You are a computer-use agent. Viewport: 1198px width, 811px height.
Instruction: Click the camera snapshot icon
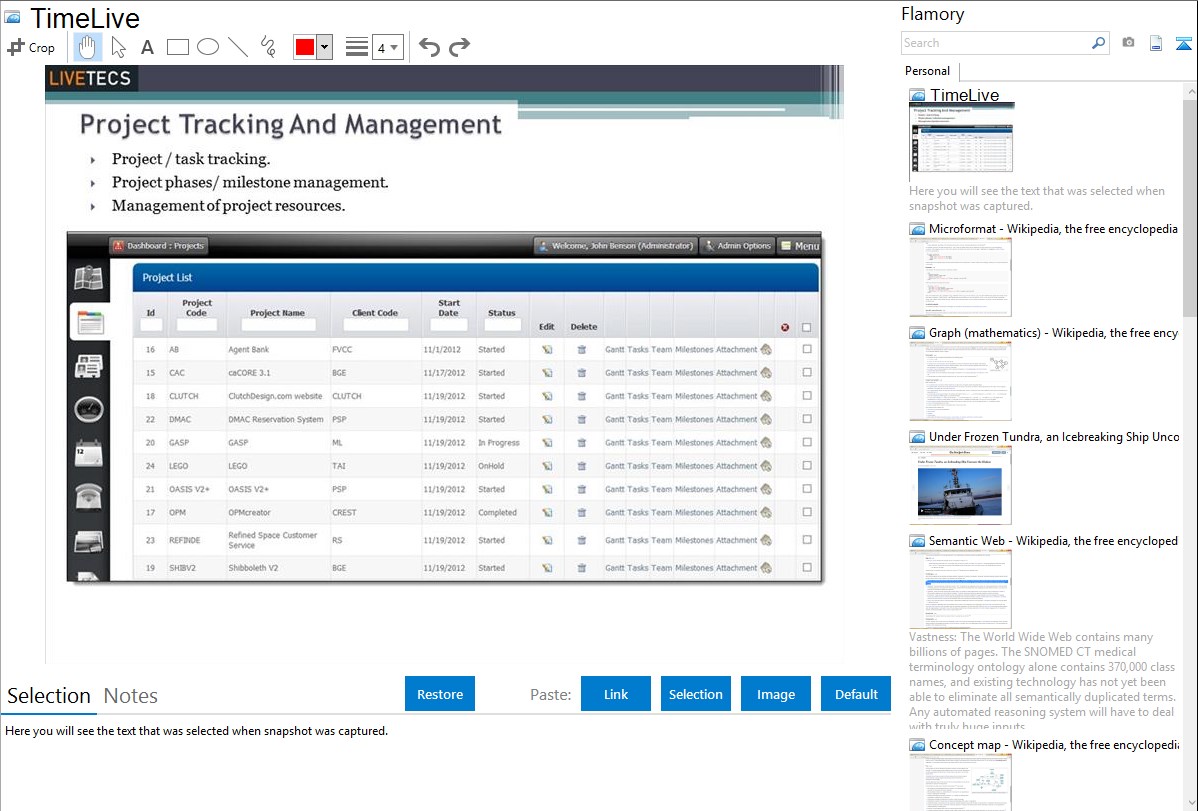(1128, 43)
